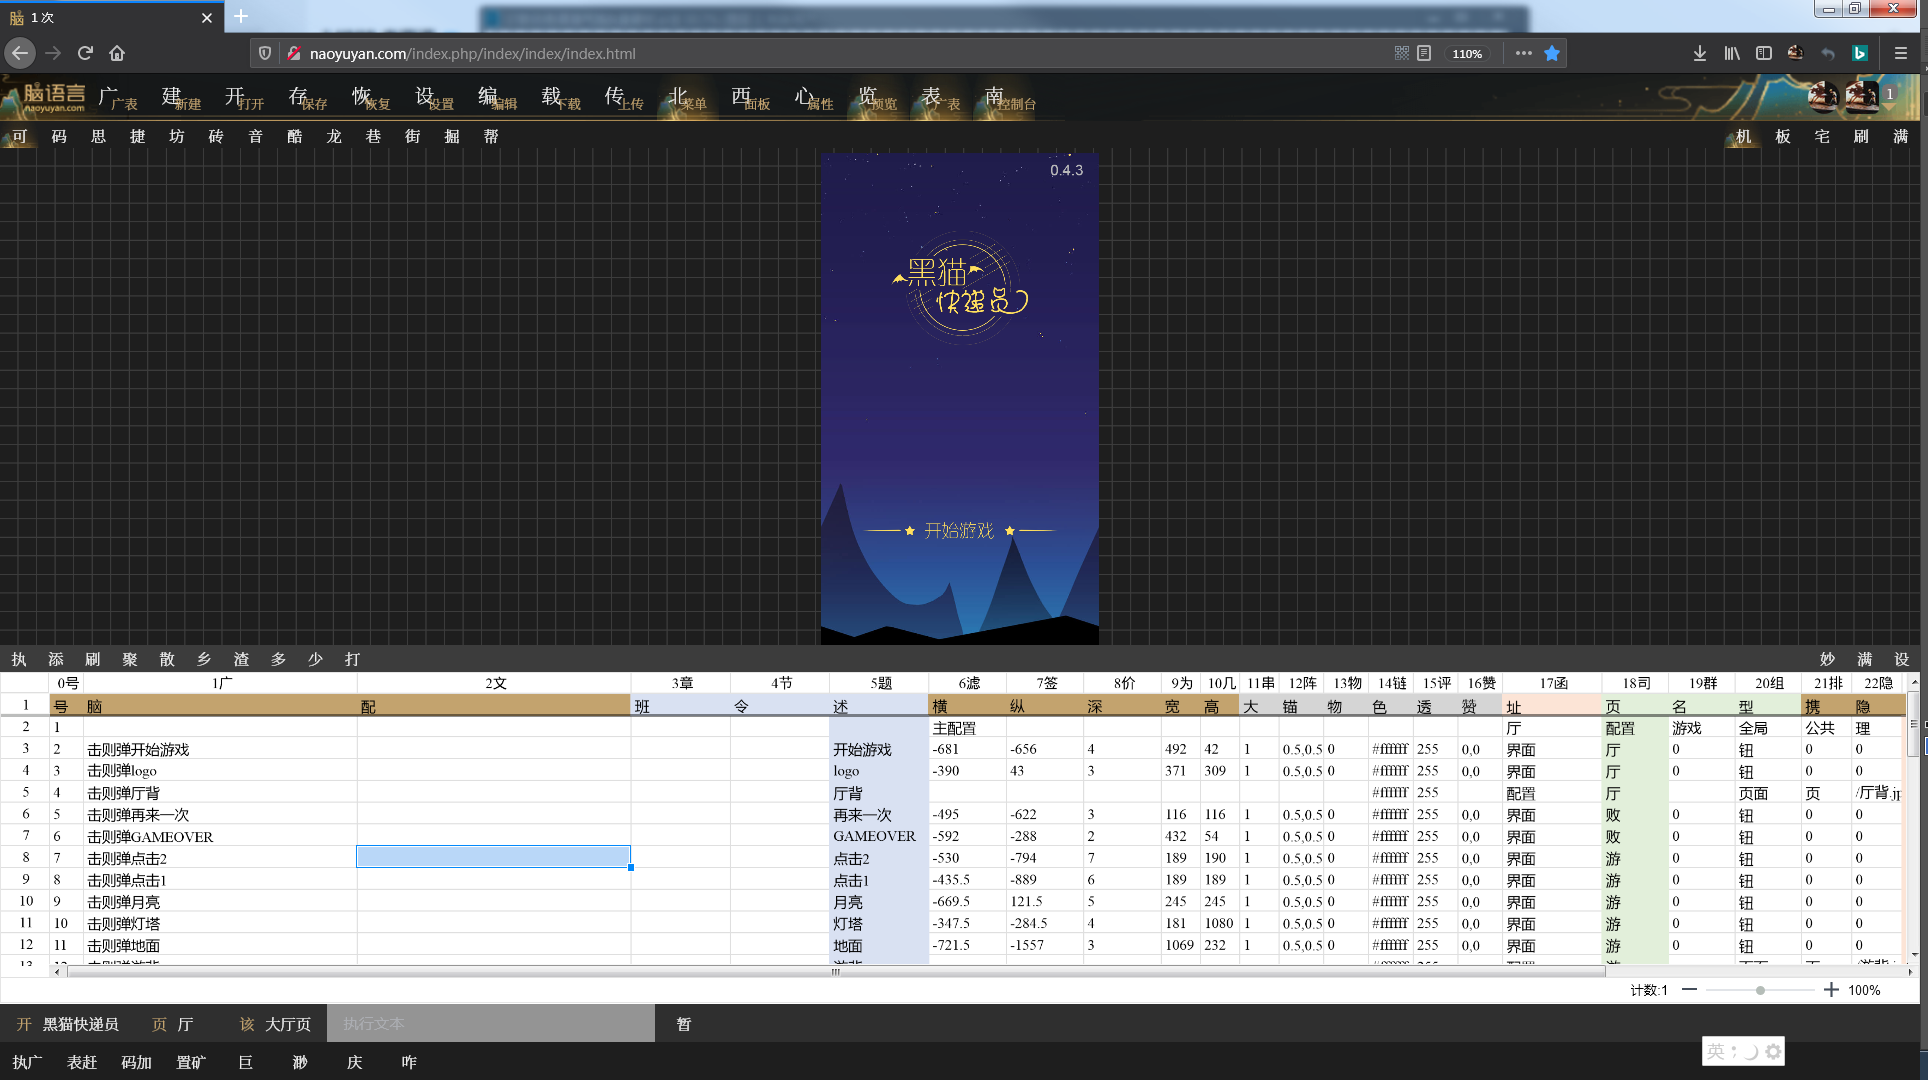Open the page actions three-dots menu

pos(1523,54)
